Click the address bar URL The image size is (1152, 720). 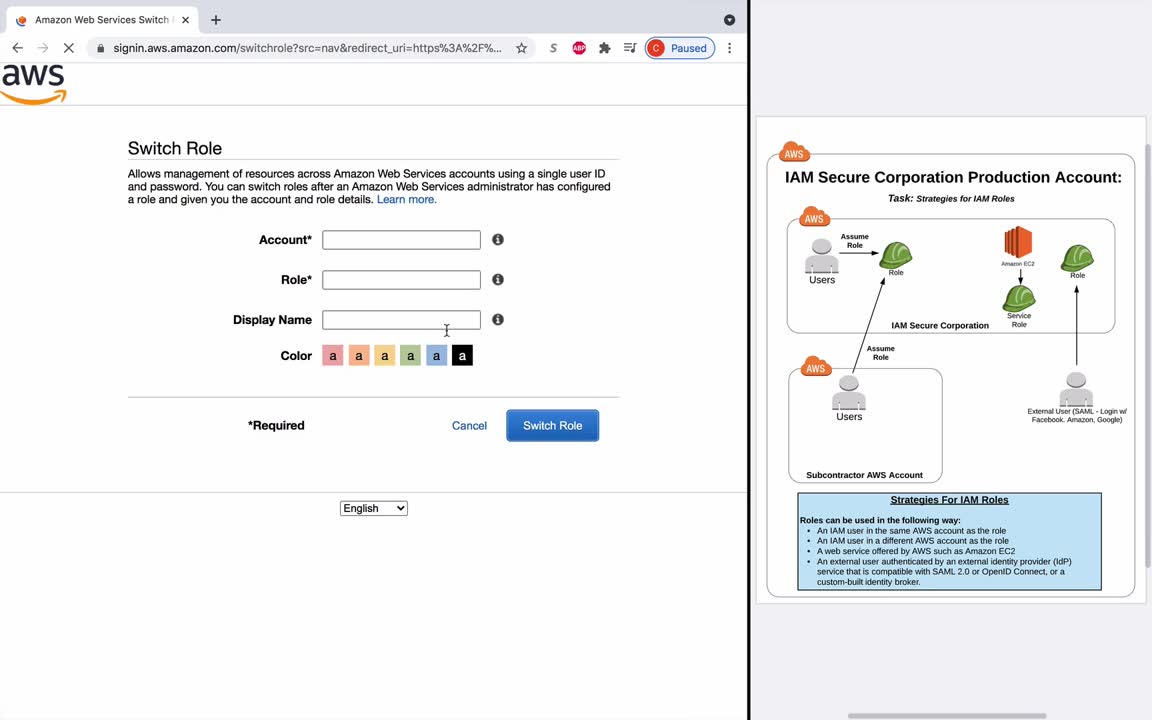pos(307,48)
